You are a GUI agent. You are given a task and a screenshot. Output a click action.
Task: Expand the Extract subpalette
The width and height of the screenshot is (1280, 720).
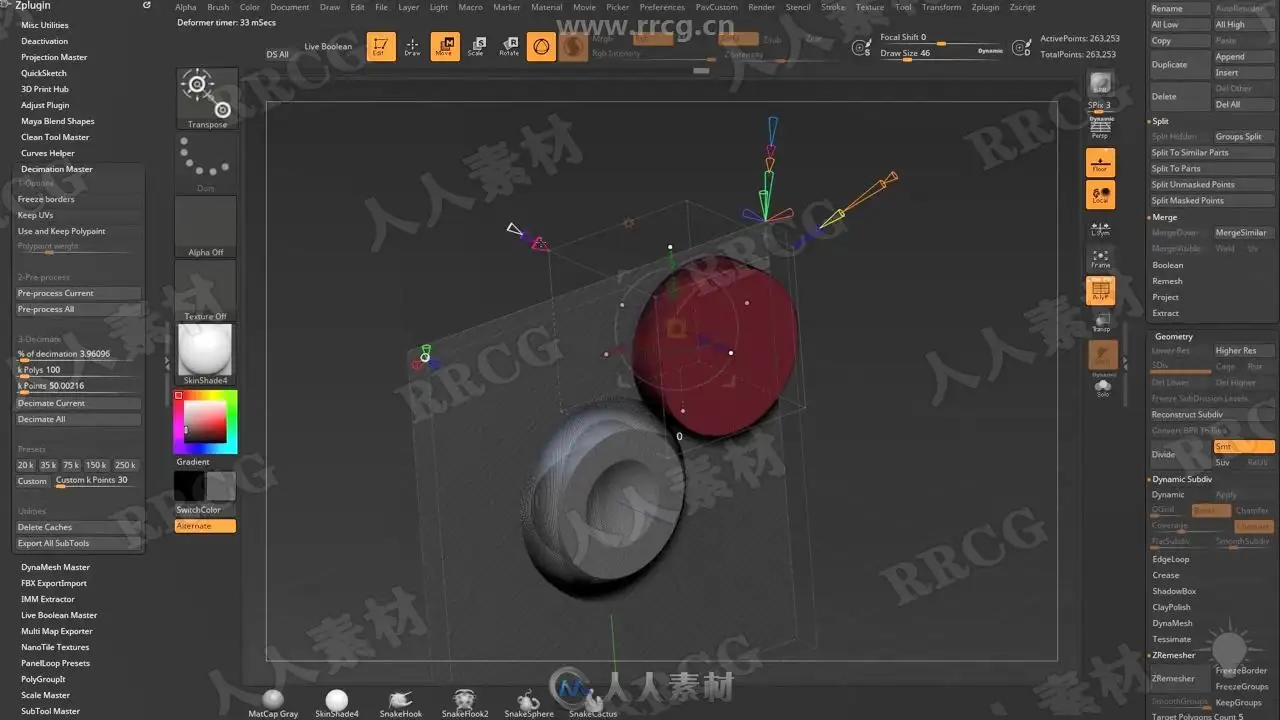tap(1165, 313)
